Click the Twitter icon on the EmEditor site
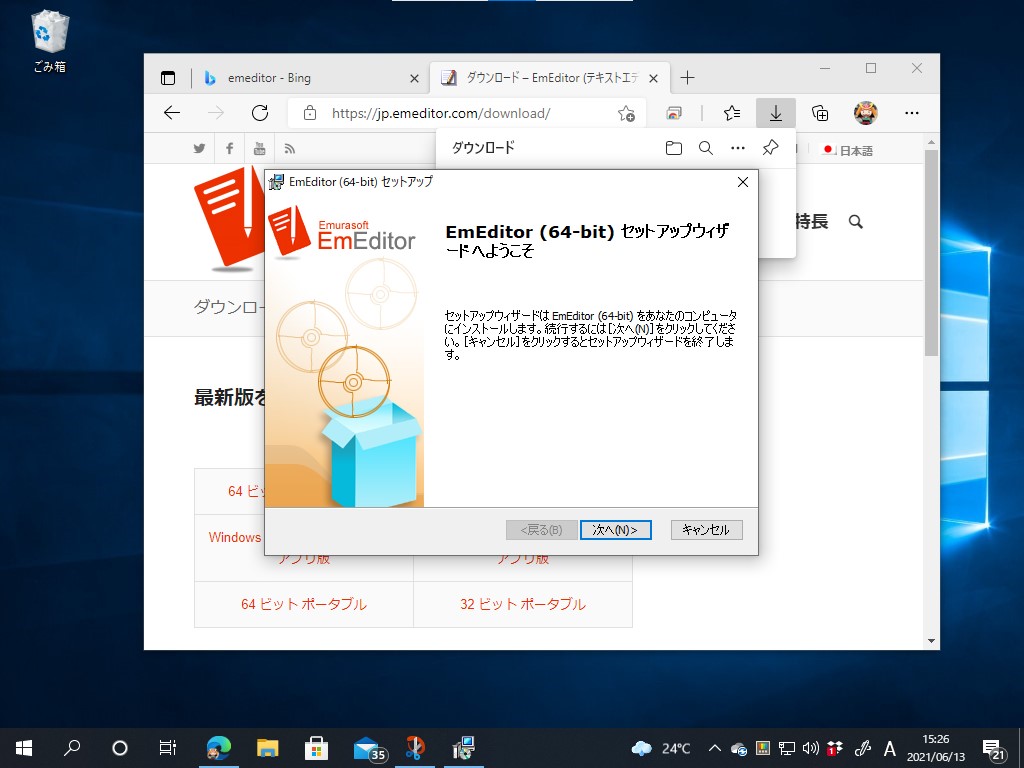Viewport: 1024px width, 768px height. [199, 147]
